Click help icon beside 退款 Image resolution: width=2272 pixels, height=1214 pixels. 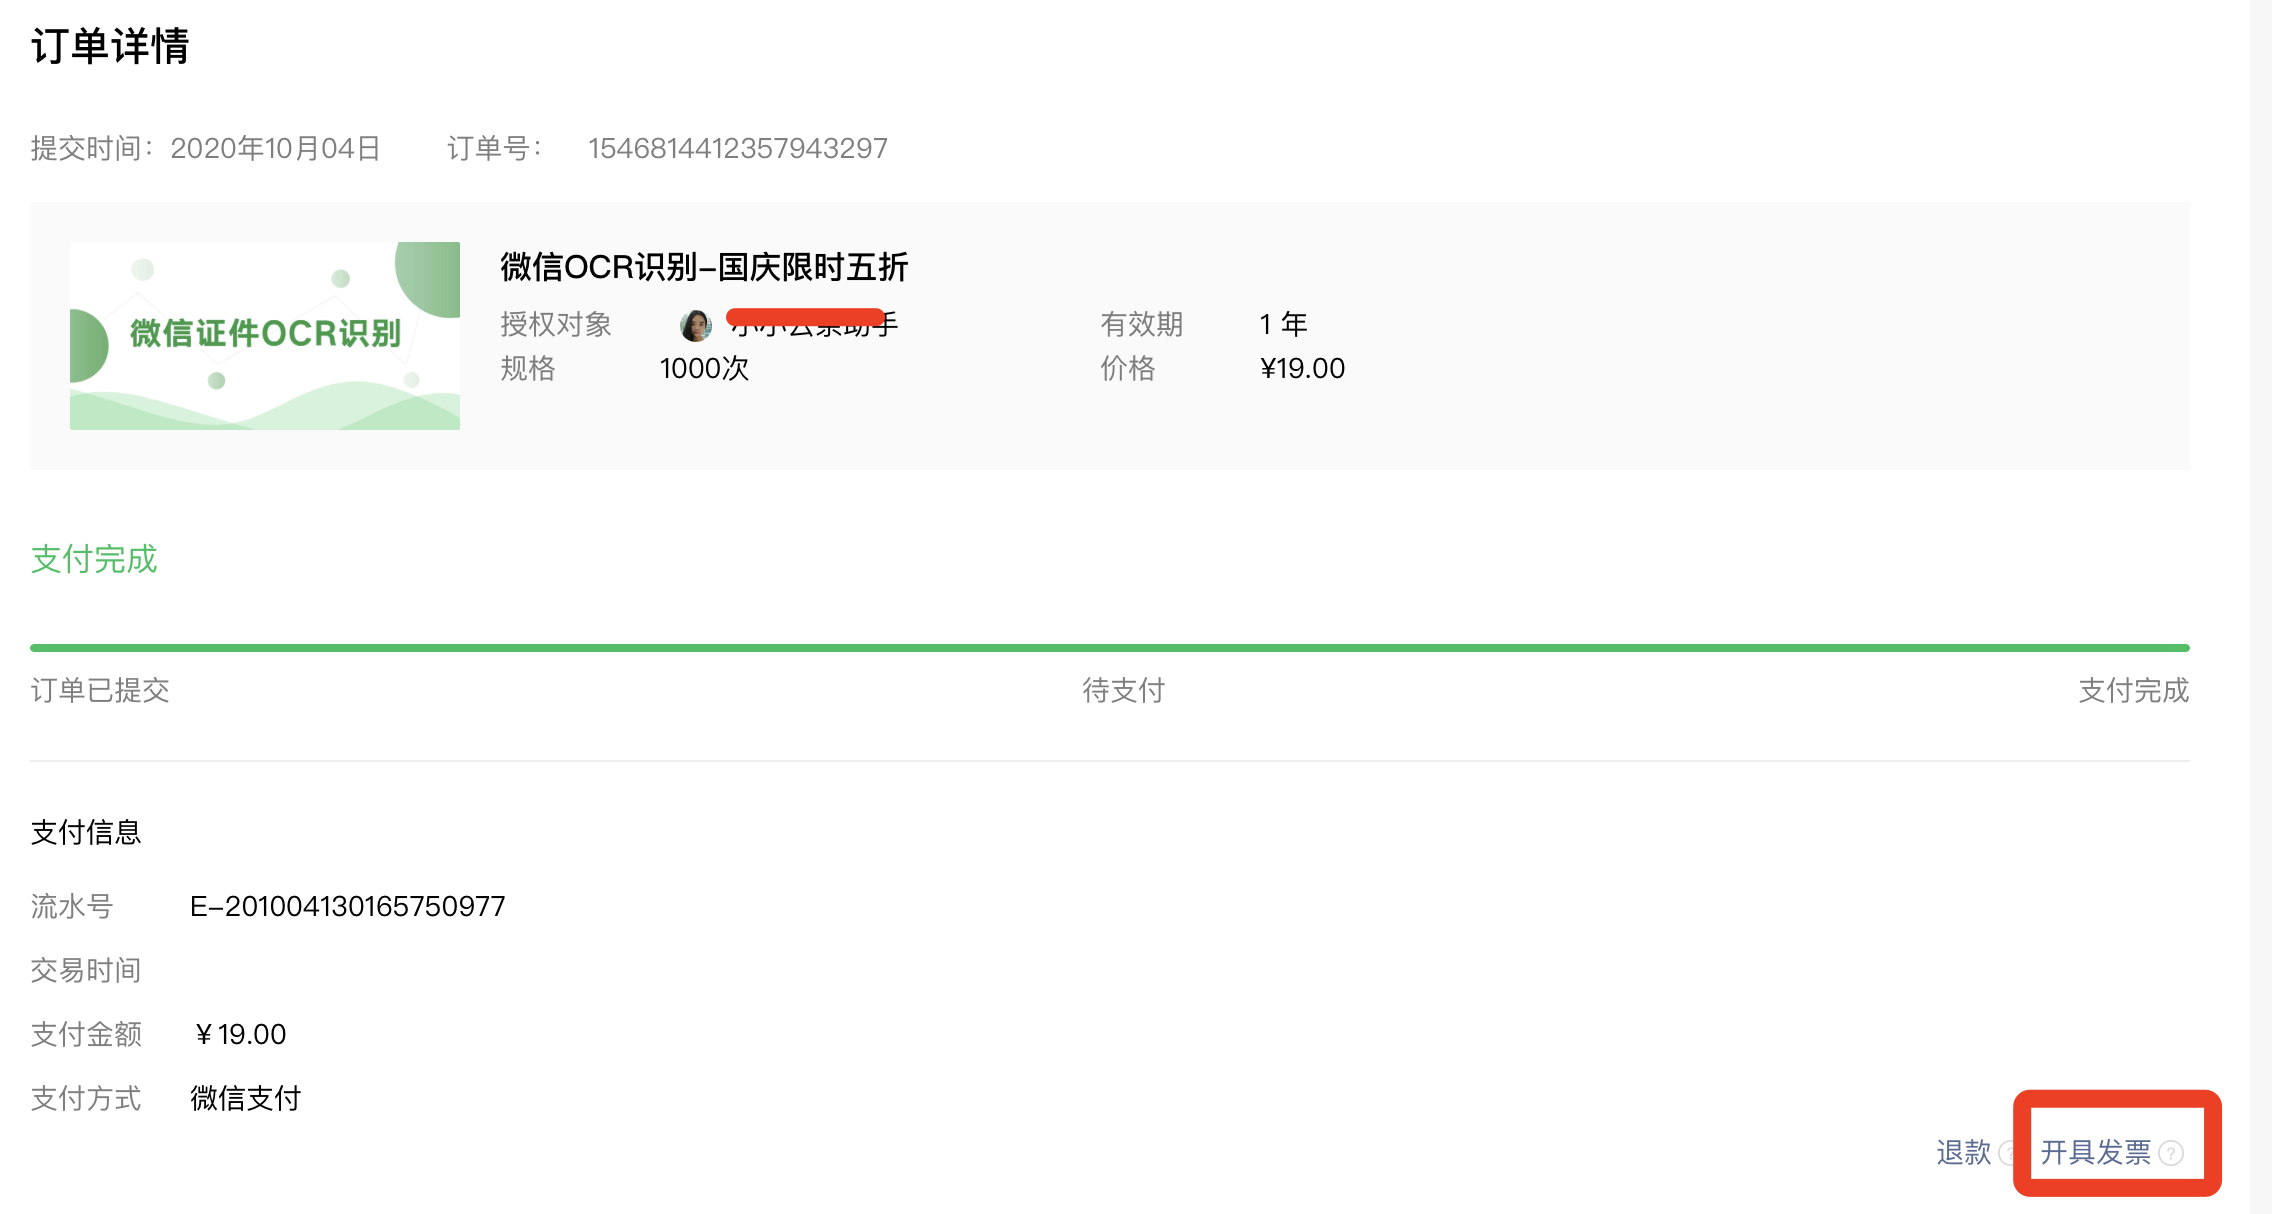(x=2007, y=1153)
